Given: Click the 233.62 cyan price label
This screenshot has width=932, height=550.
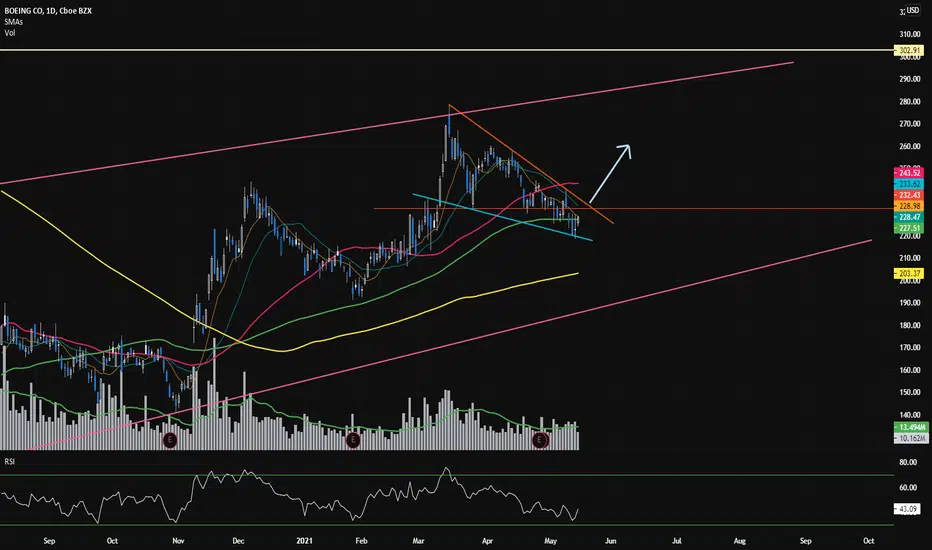Looking at the screenshot, I should click(909, 184).
